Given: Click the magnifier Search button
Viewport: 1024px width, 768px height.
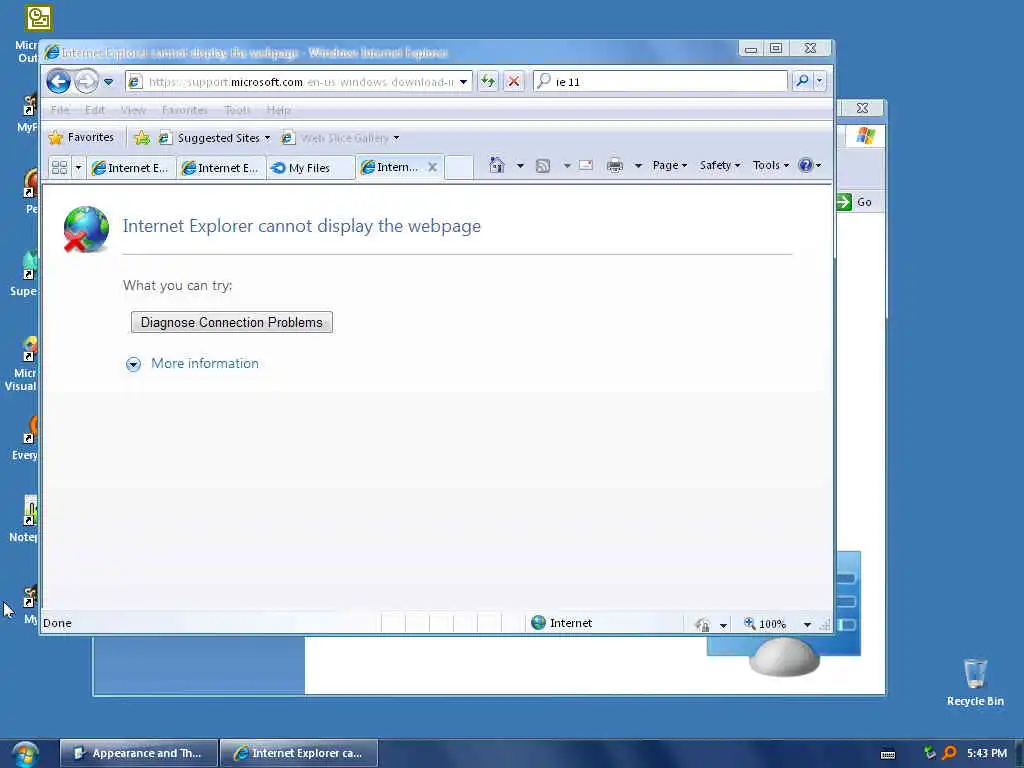Looking at the screenshot, I should [802, 81].
